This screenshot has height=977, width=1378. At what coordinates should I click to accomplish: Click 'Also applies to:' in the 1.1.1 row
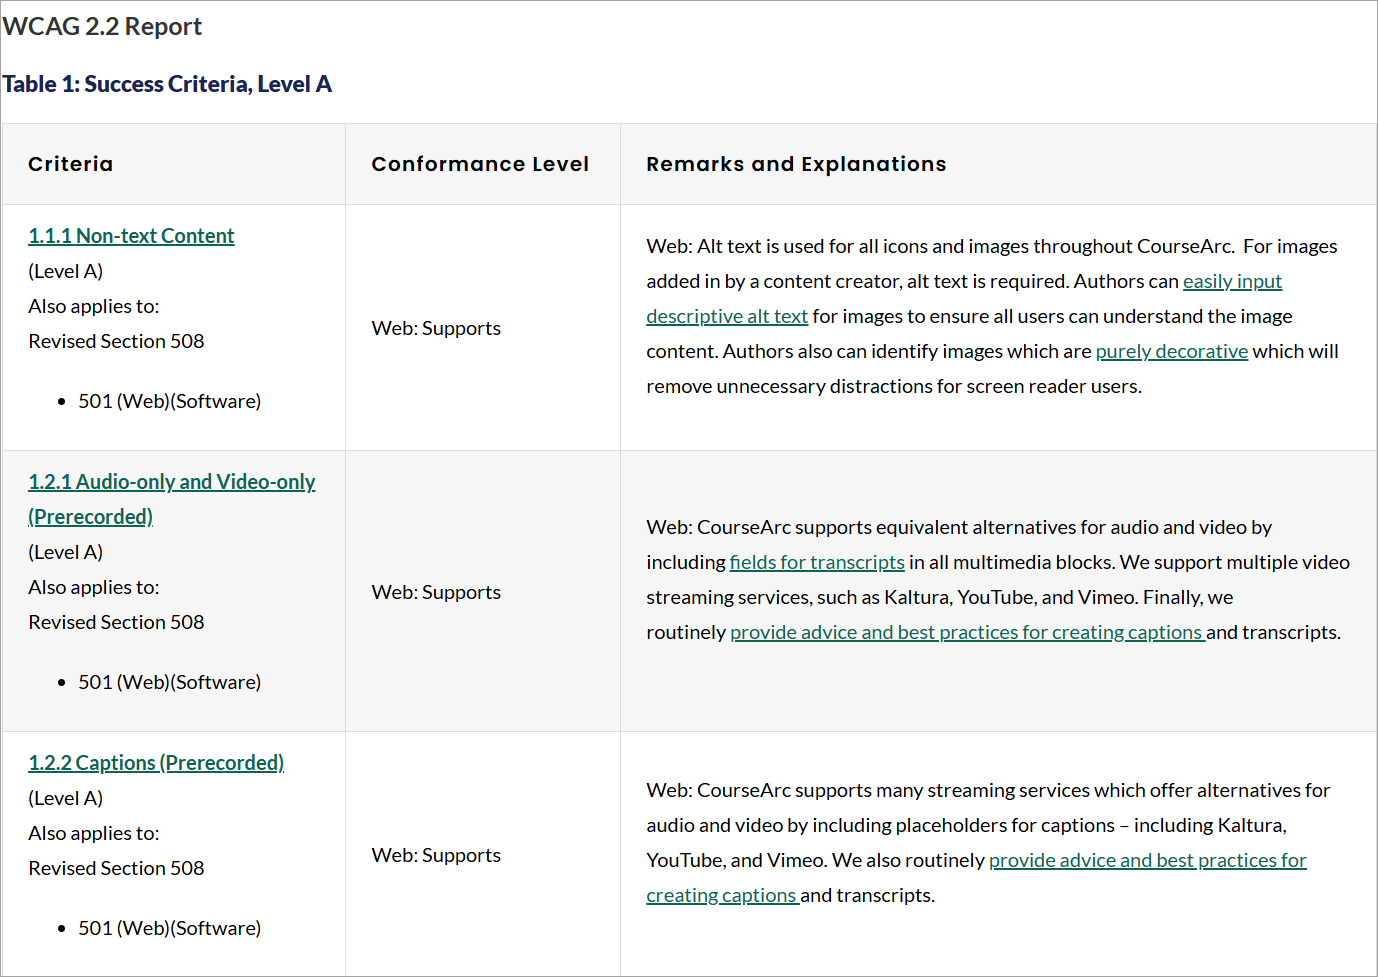coord(94,307)
